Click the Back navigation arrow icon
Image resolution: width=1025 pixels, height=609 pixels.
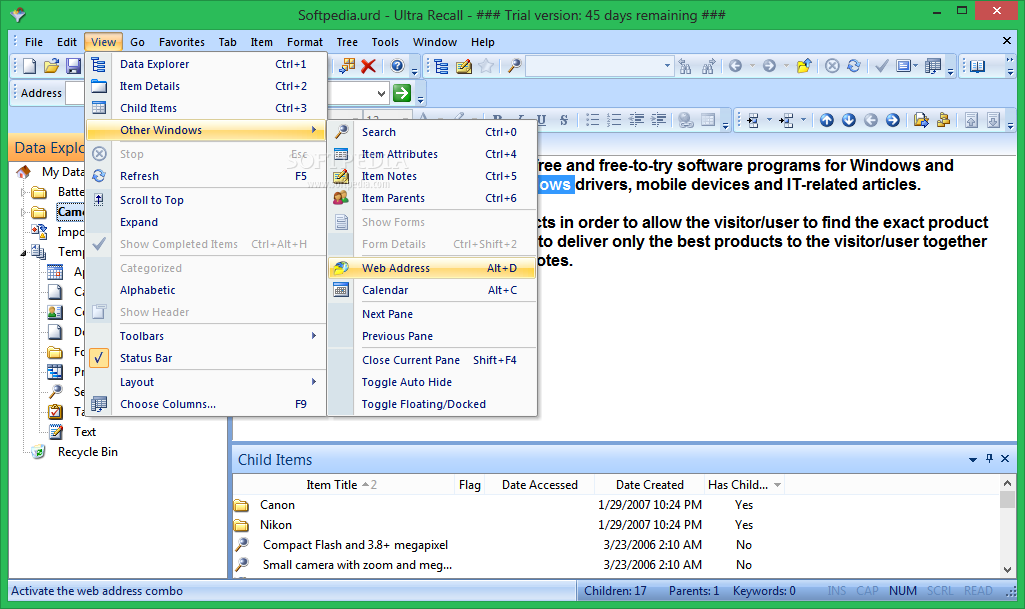[735, 66]
